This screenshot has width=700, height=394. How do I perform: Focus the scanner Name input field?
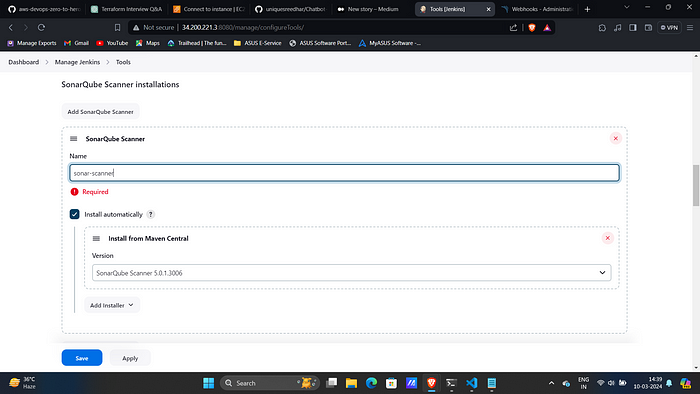344,173
